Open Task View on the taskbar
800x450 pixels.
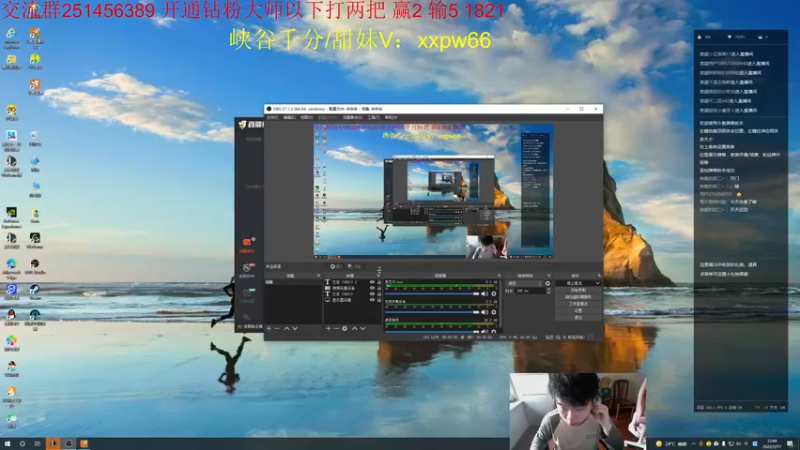coord(37,444)
